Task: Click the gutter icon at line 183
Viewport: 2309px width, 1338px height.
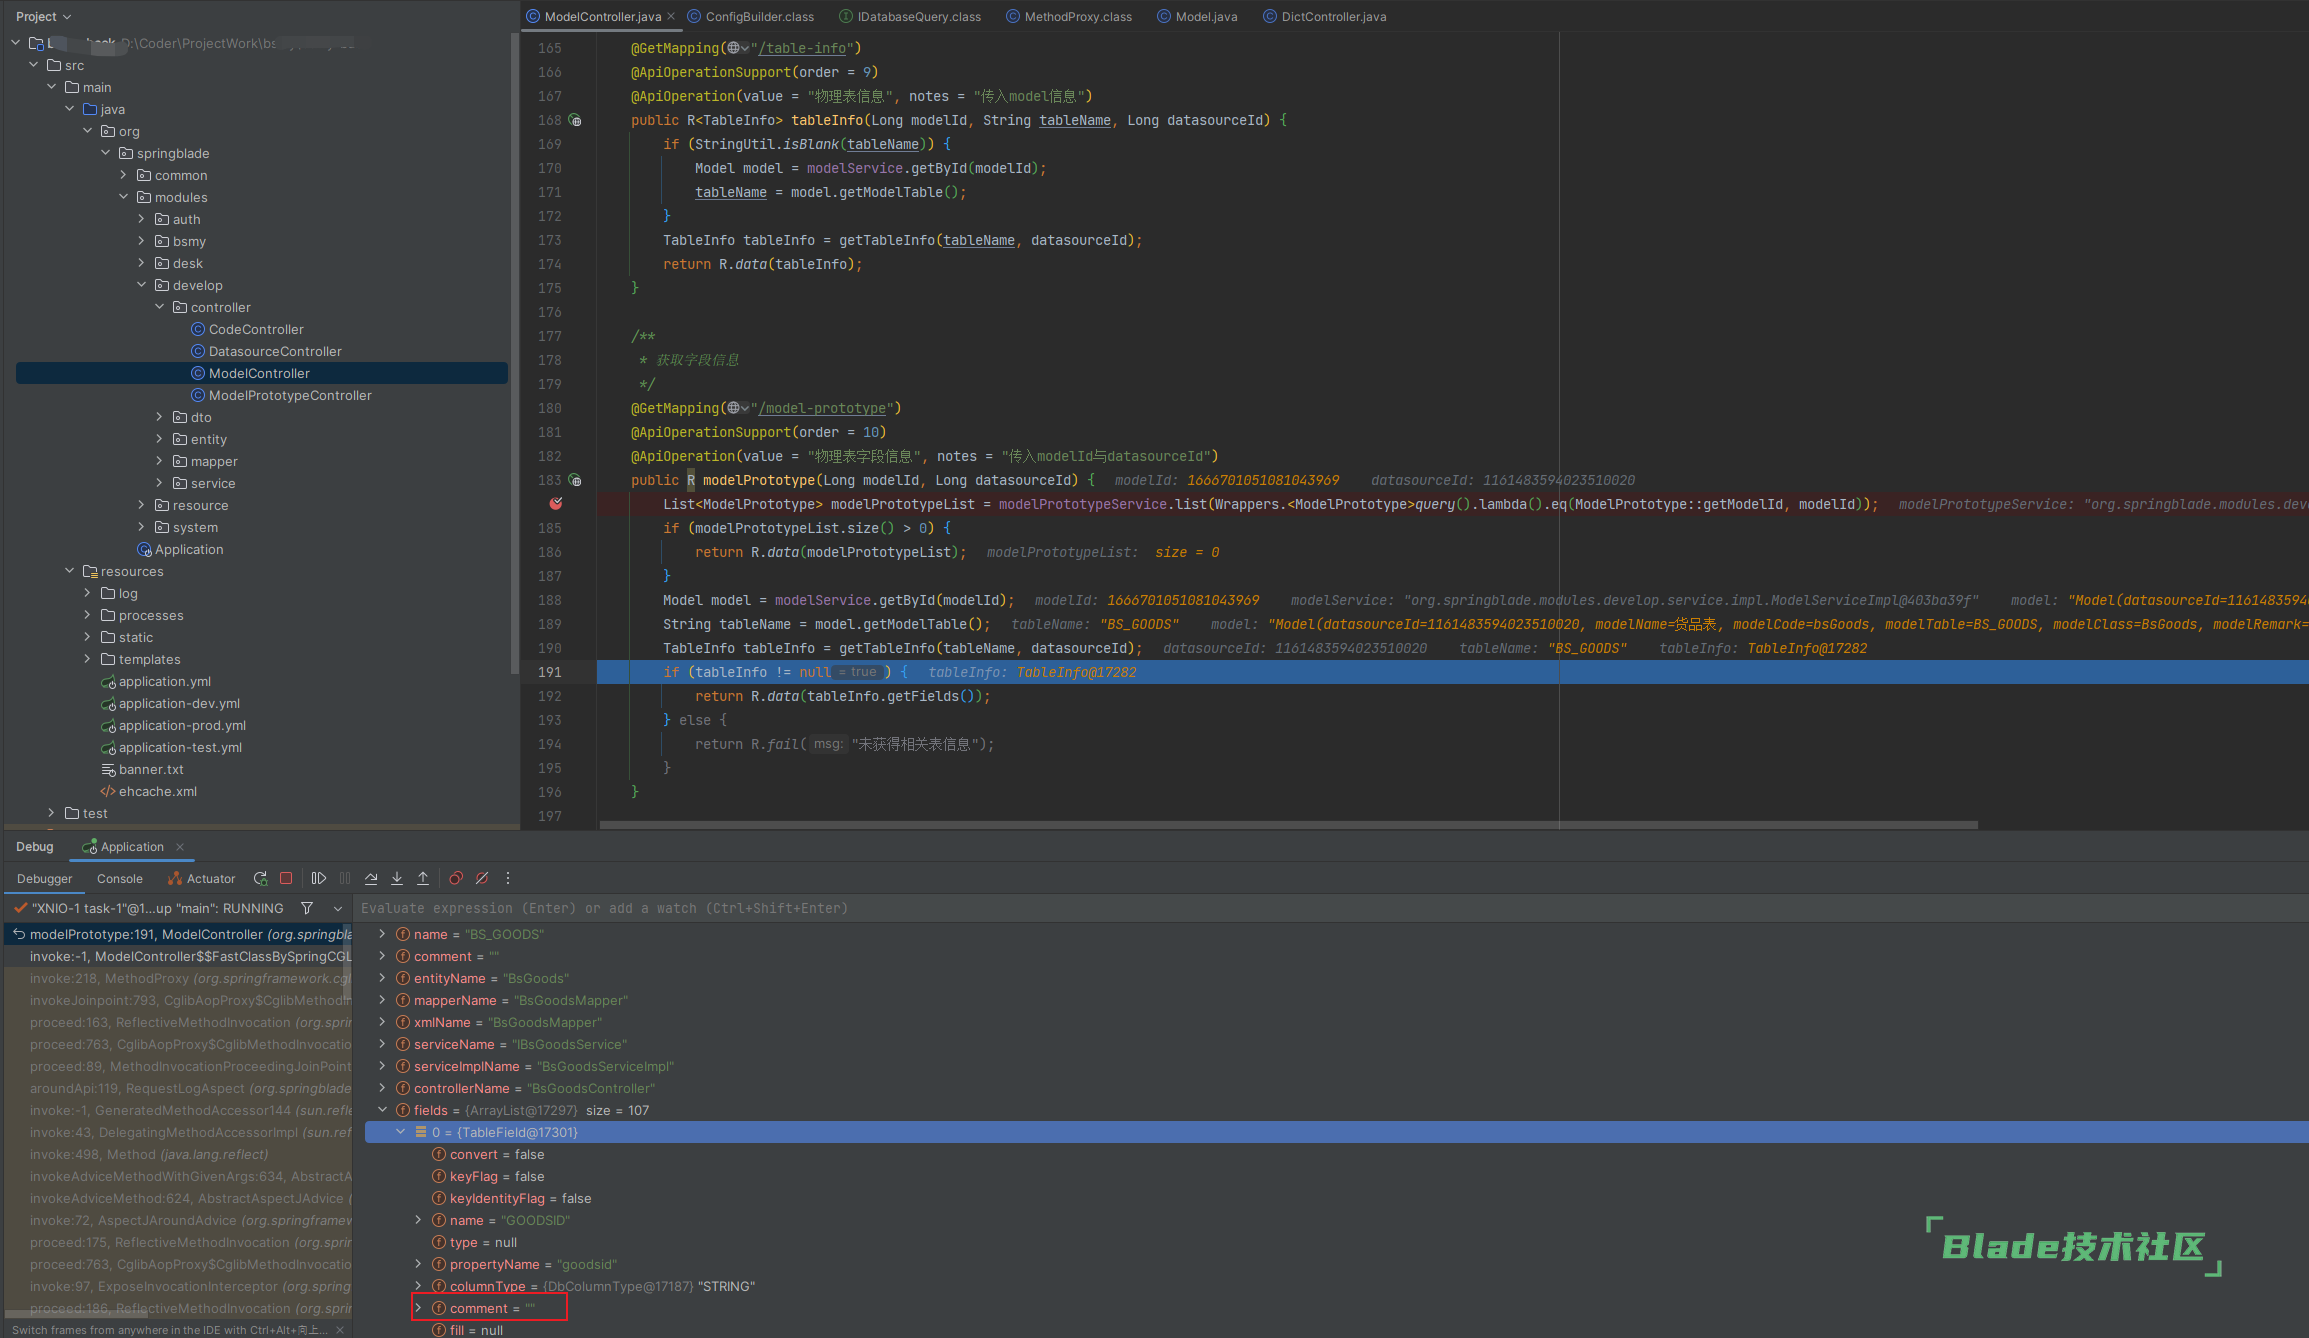Action: (x=575, y=480)
